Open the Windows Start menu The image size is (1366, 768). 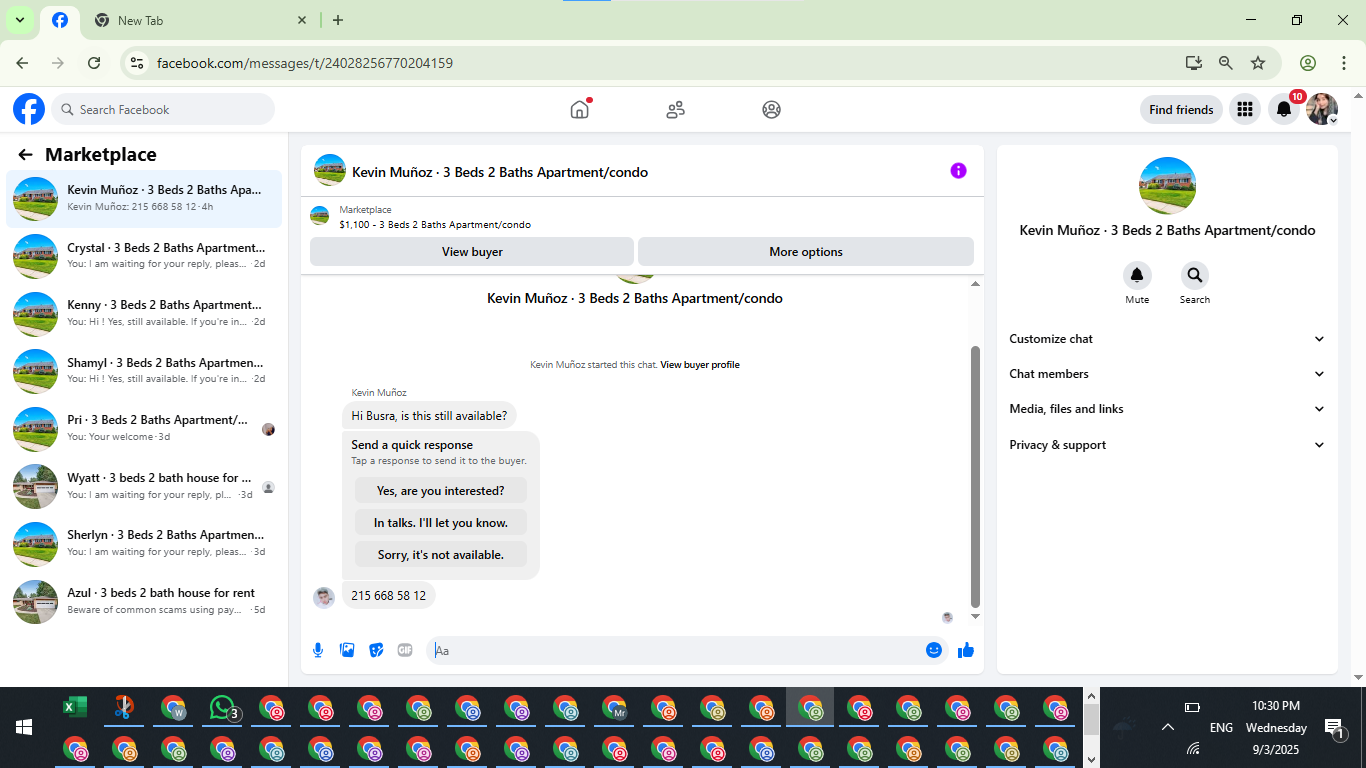pos(24,727)
